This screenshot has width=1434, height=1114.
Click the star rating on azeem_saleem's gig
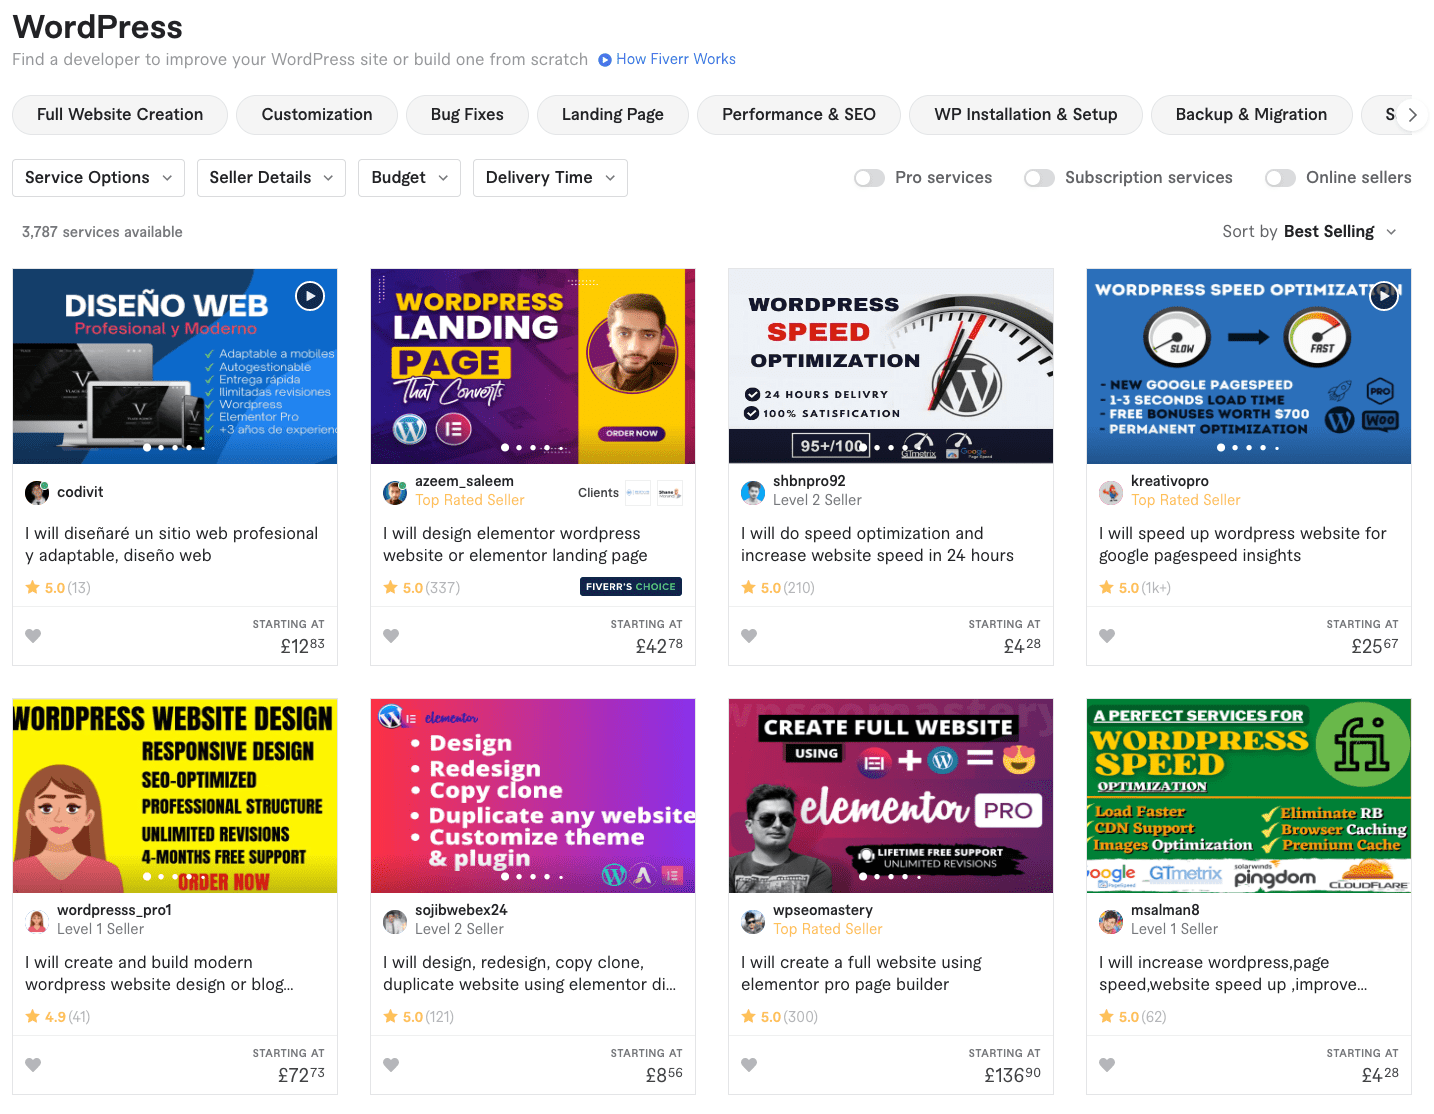(422, 588)
